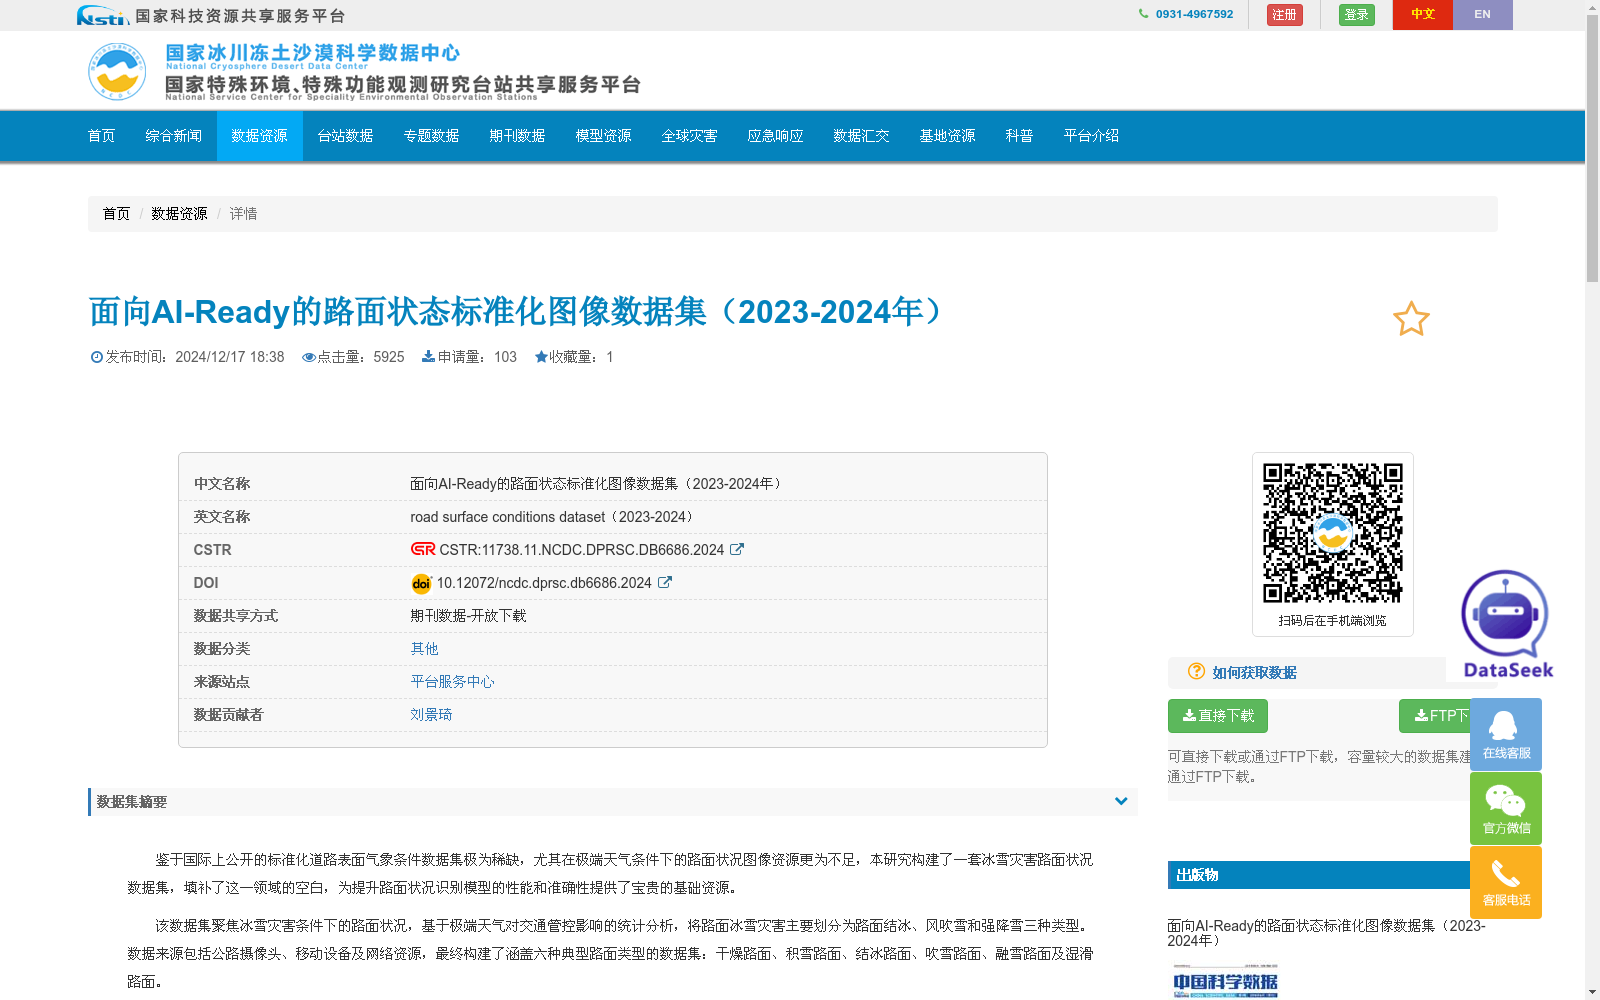Click the 数据资源 breadcrumb link
The height and width of the screenshot is (1000, 1600).
[179, 214]
